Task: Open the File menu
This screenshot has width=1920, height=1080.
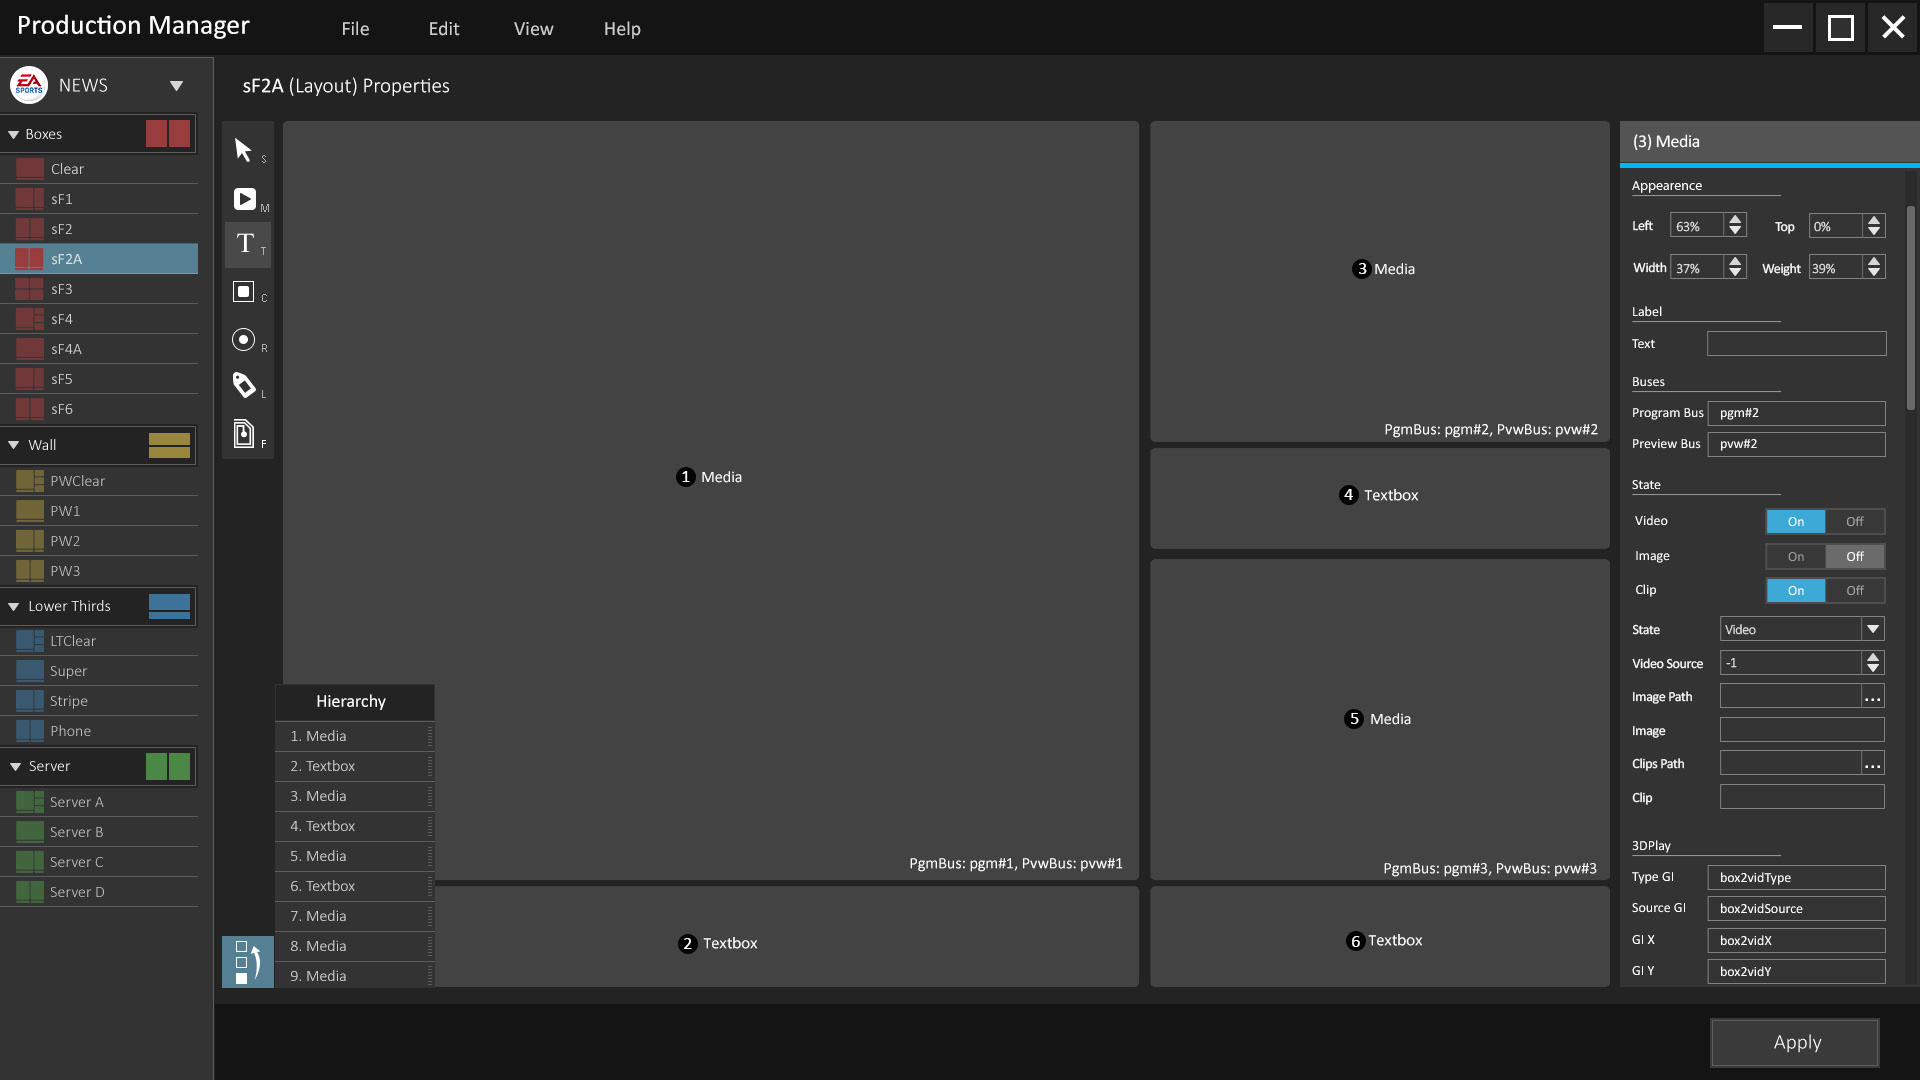Action: point(355,29)
